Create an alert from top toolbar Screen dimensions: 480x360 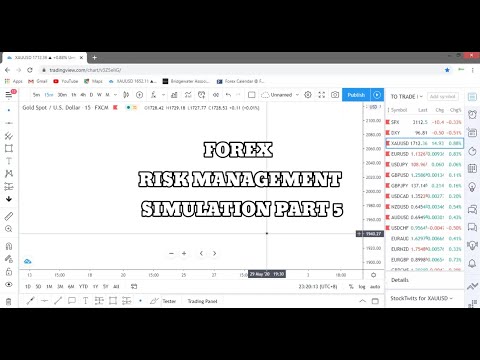point(202,95)
